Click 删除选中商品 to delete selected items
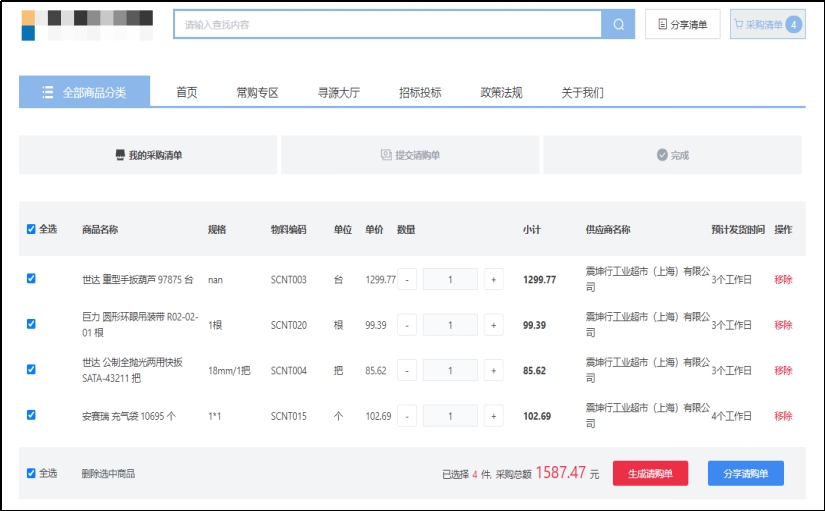Screen dimensions: 825x511 point(108,474)
